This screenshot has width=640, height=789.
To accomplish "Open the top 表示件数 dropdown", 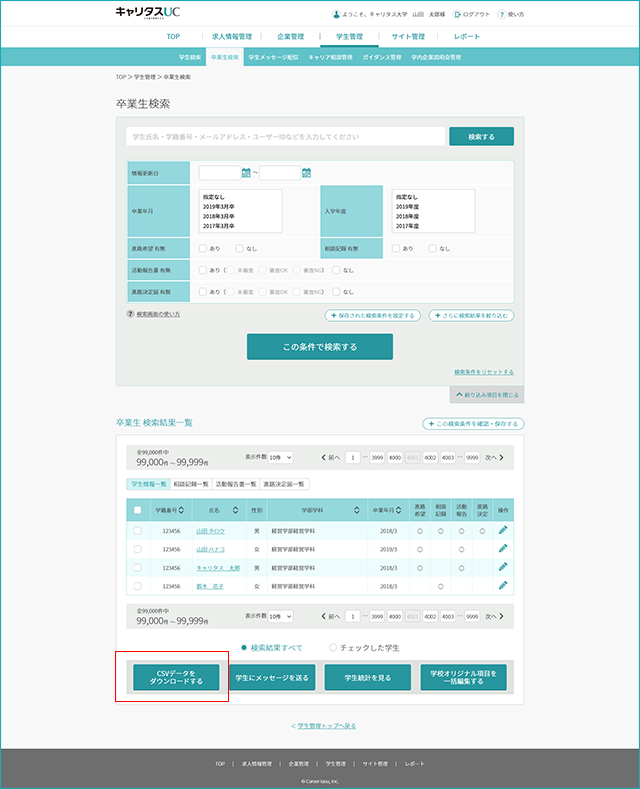I will tap(280, 457).
